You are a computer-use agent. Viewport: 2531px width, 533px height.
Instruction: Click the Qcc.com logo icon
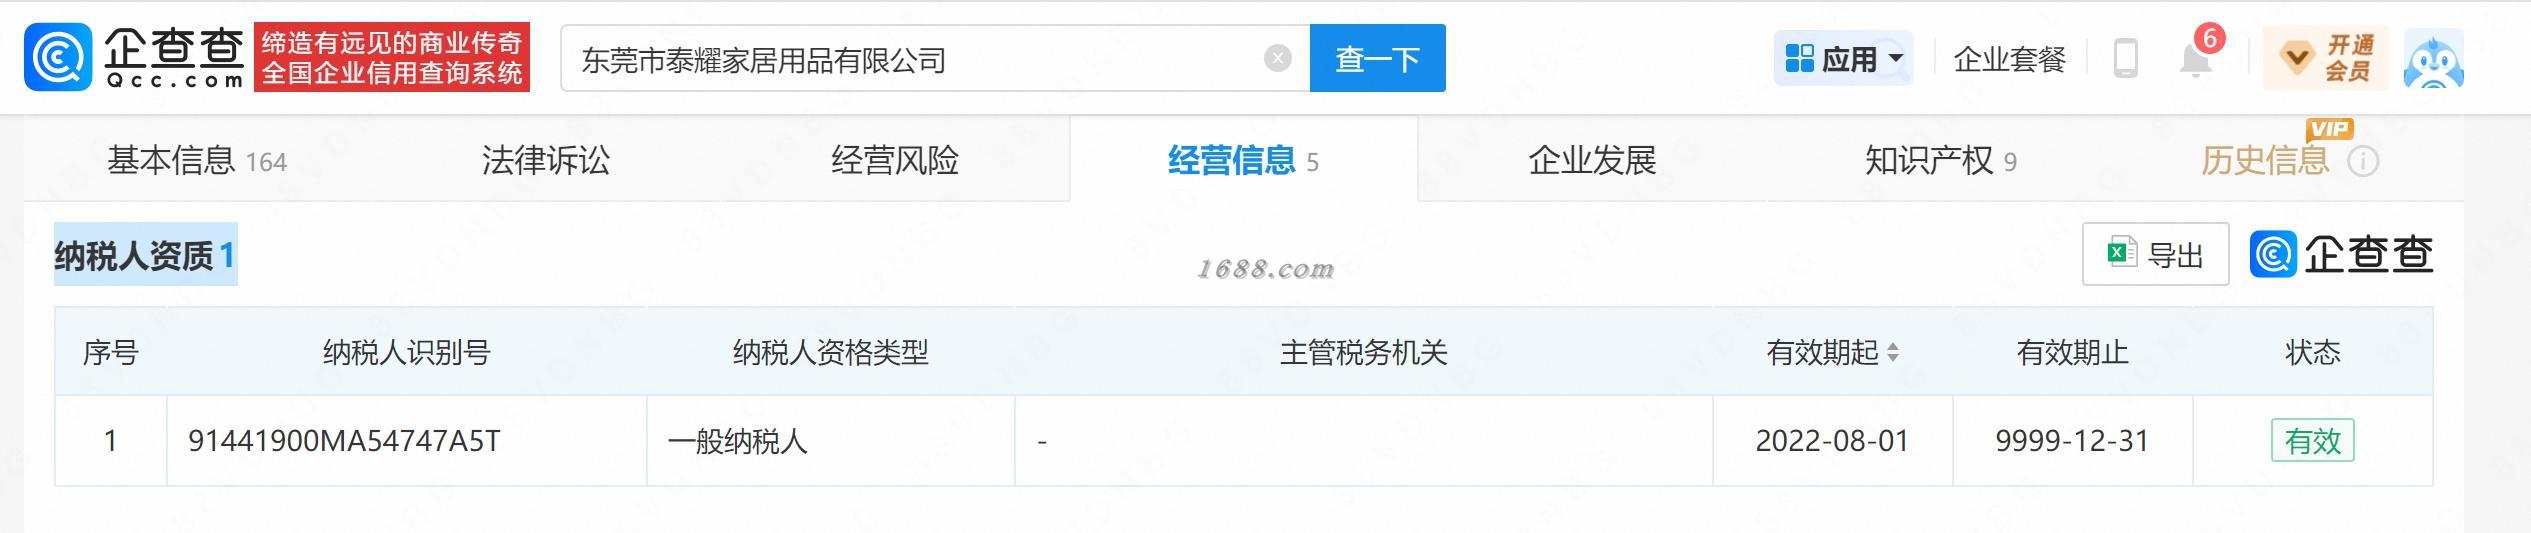[58, 58]
